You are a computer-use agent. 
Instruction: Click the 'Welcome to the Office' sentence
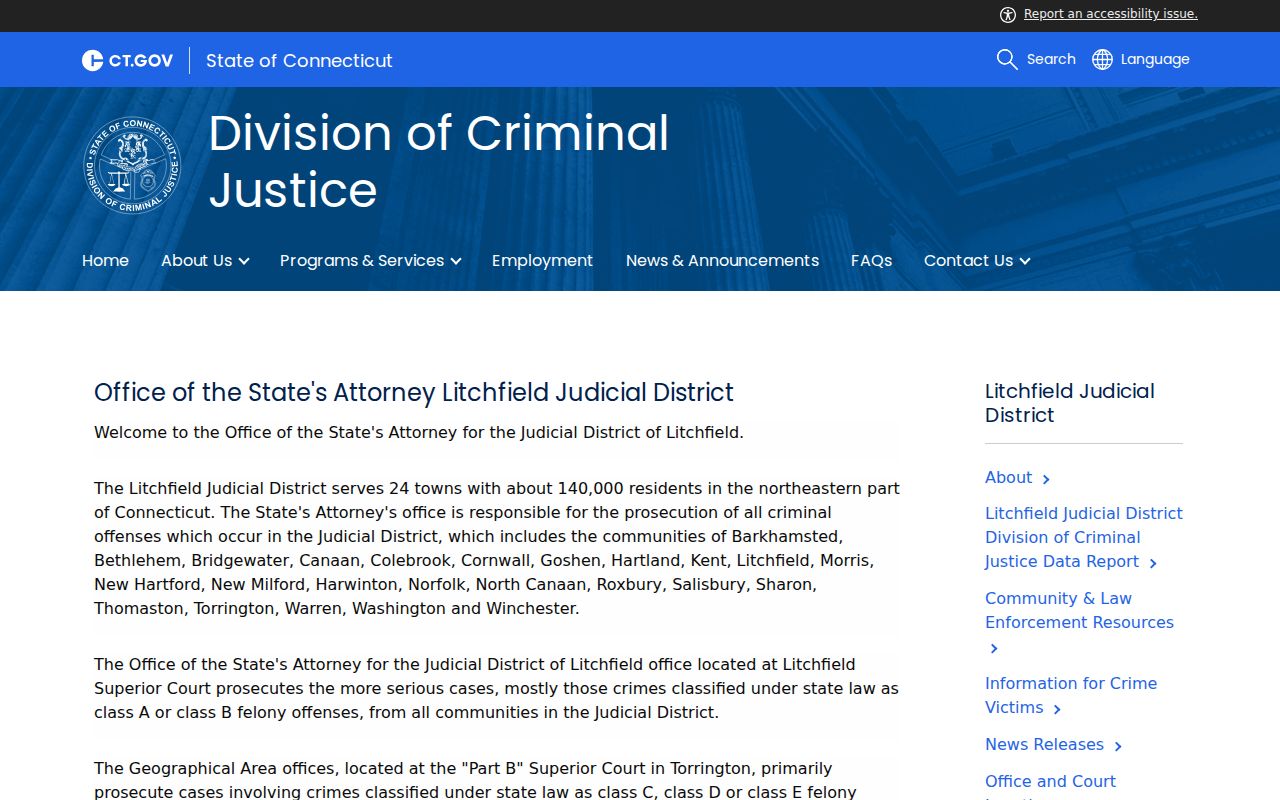[419, 432]
